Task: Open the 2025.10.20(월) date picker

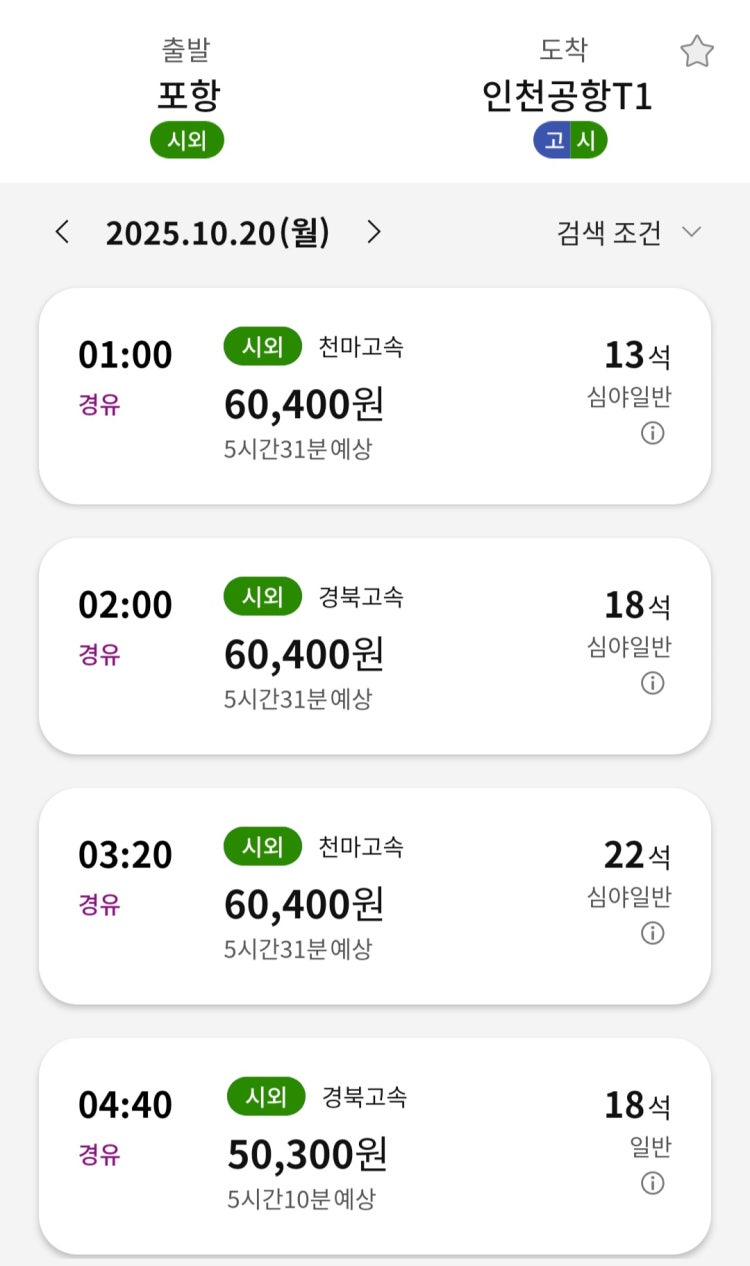Action: (217, 233)
